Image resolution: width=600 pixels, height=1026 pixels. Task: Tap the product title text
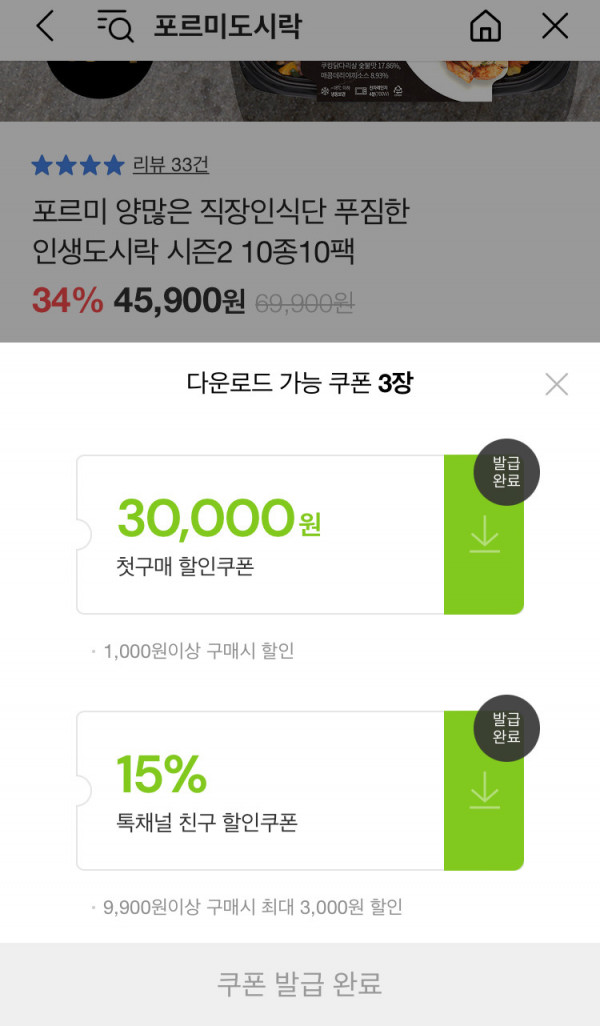click(x=221, y=231)
